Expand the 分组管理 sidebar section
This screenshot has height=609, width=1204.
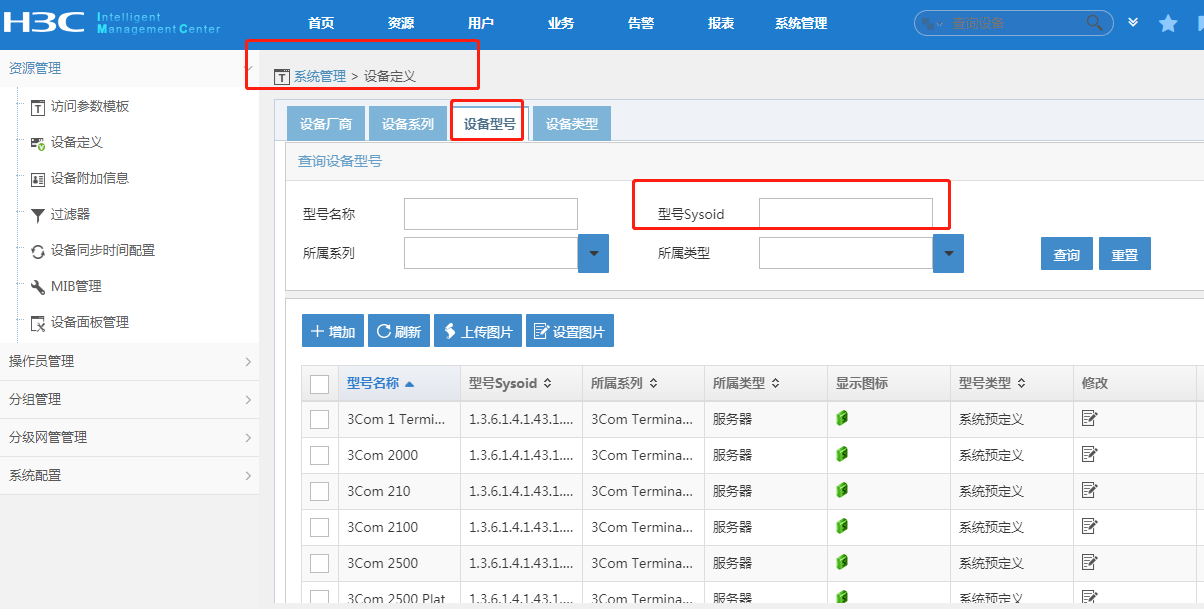pyautogui.click(x=129, y=399)
